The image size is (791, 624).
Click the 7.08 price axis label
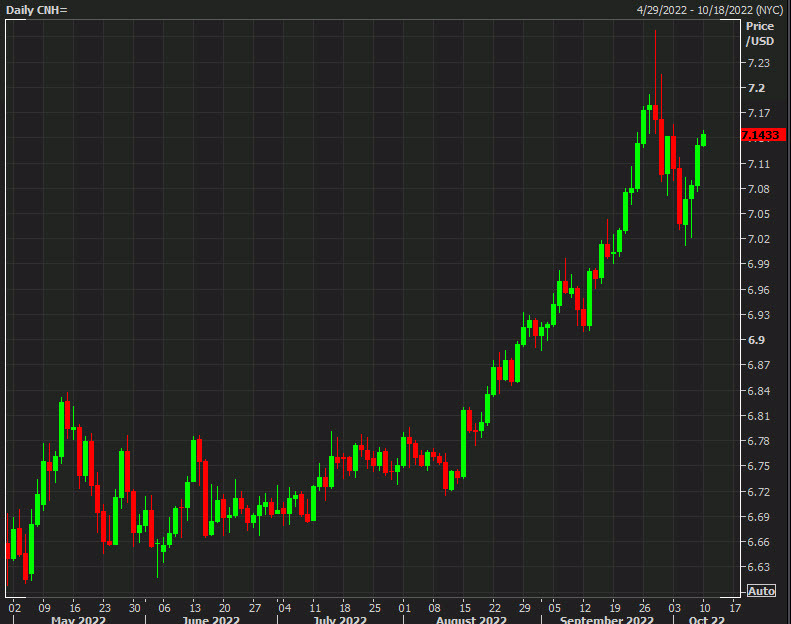759,189
